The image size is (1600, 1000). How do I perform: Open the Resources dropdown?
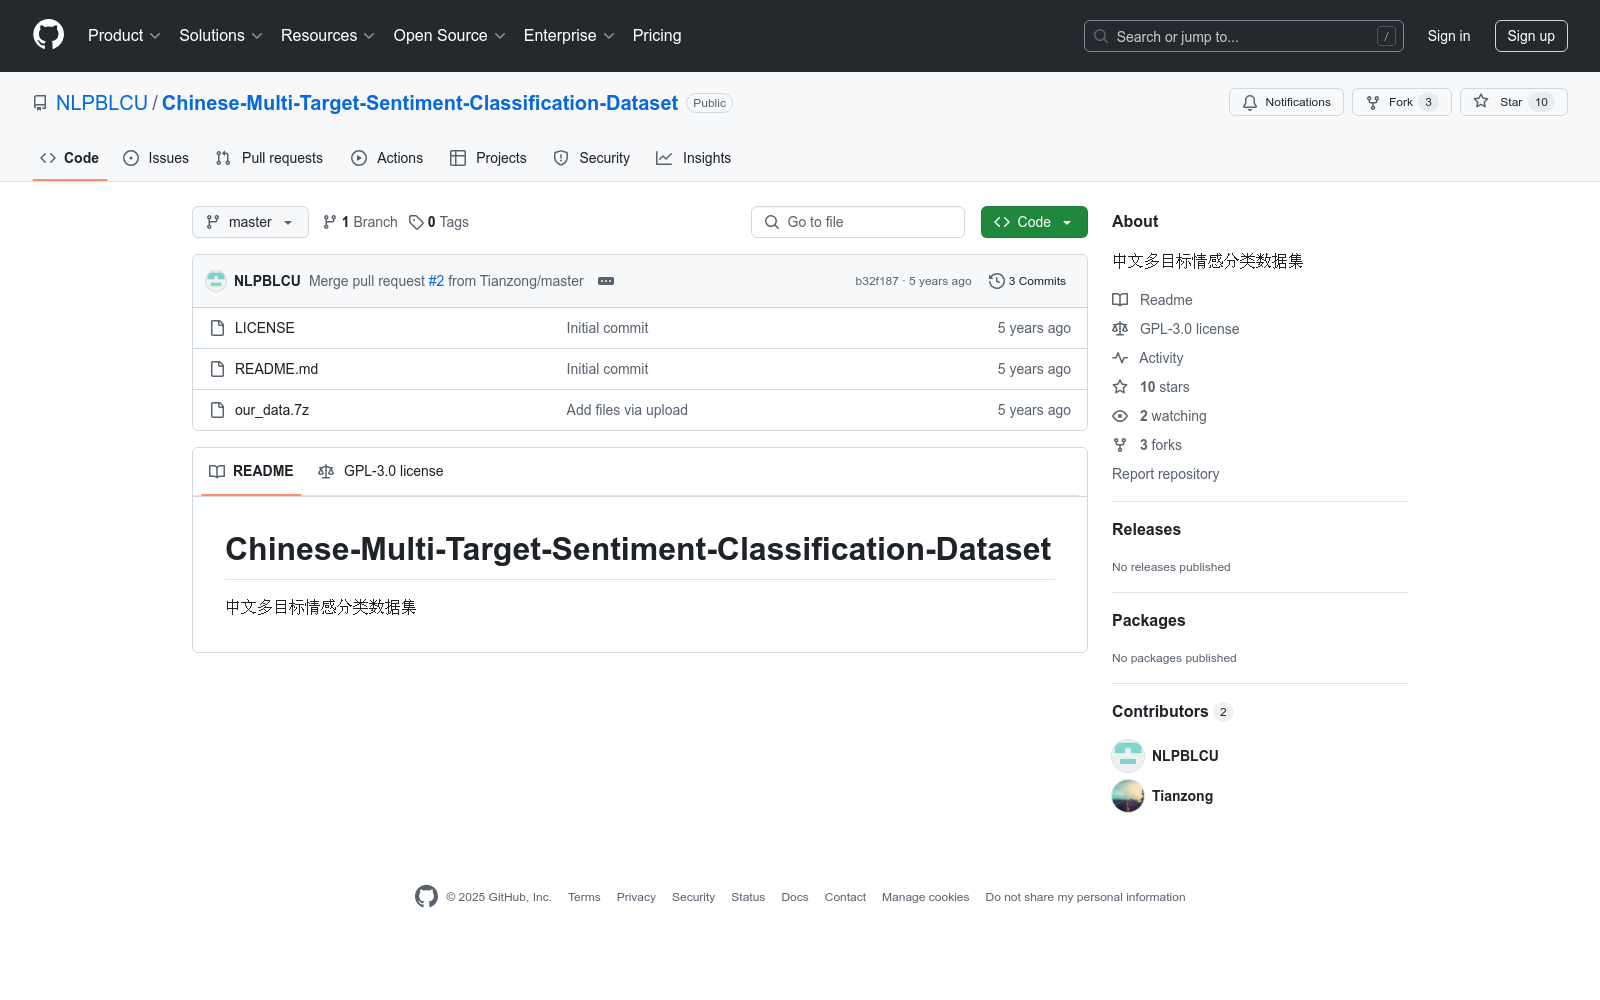click(x=328, y=35)
